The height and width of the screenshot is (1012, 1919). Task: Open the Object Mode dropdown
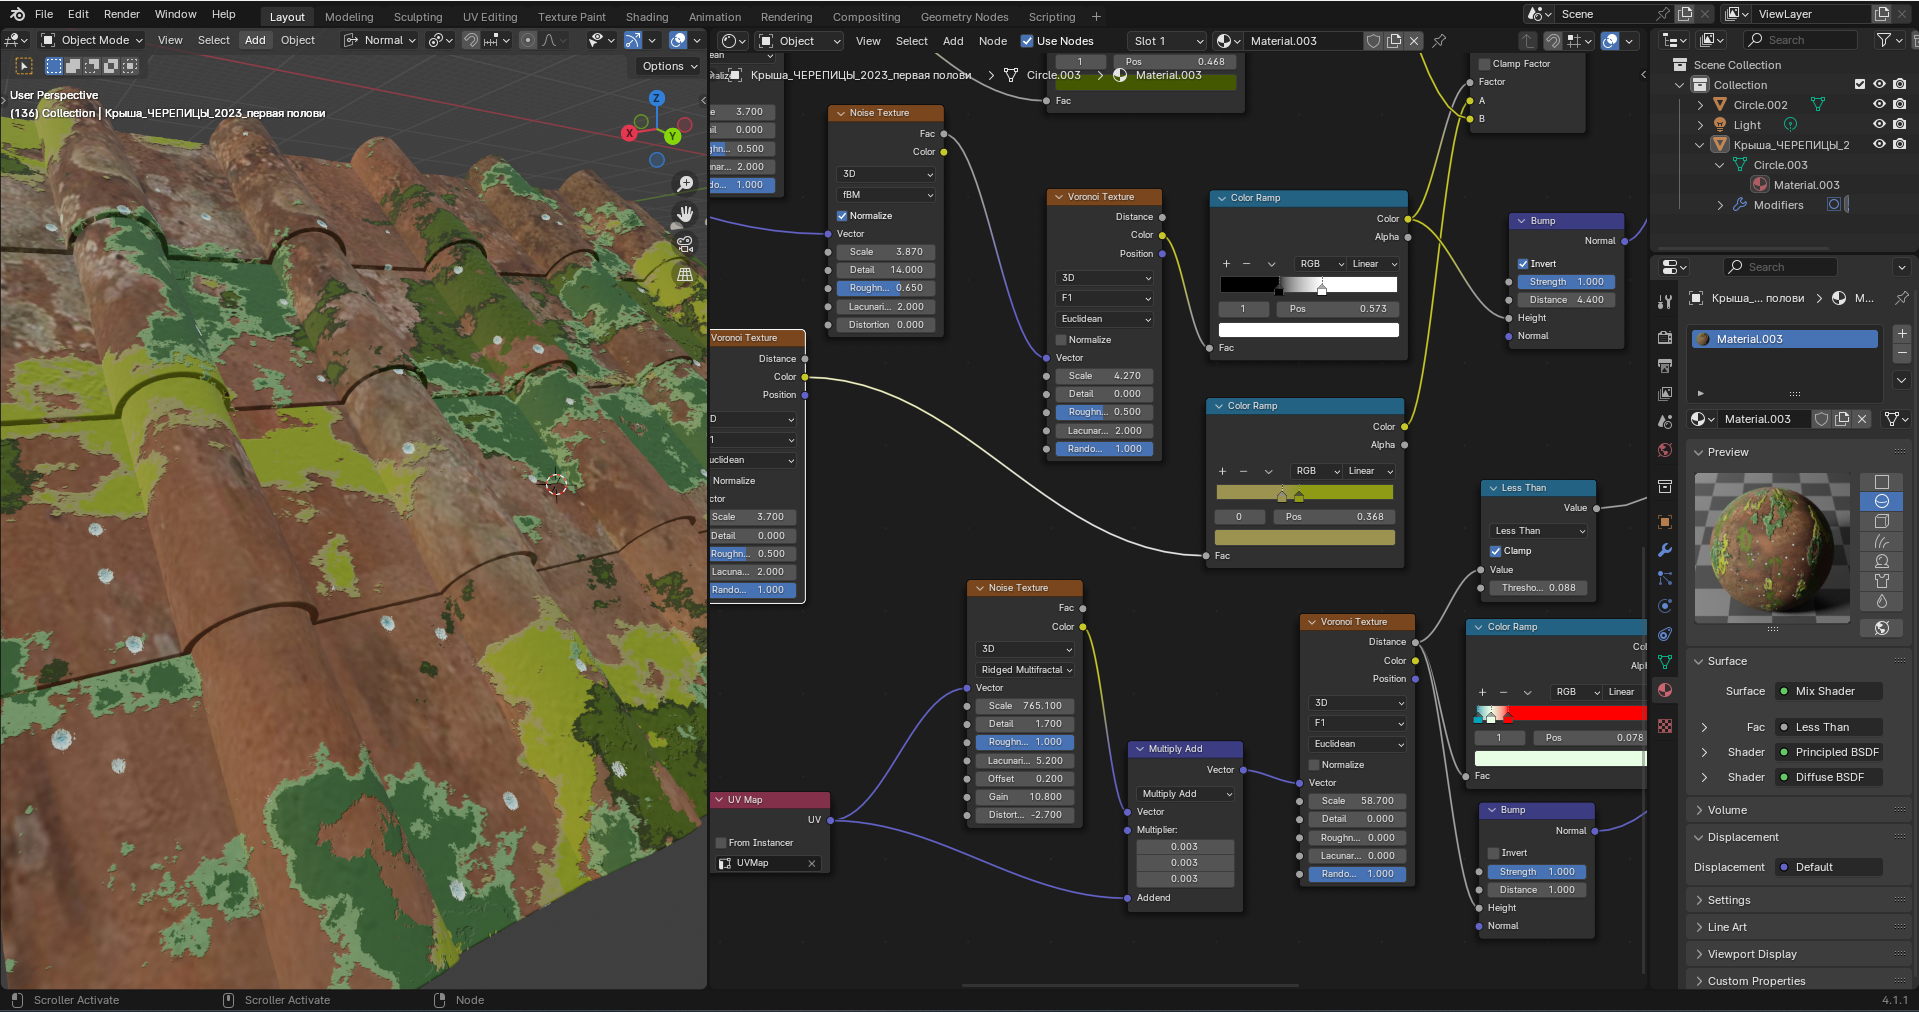[x=92, y=40]
